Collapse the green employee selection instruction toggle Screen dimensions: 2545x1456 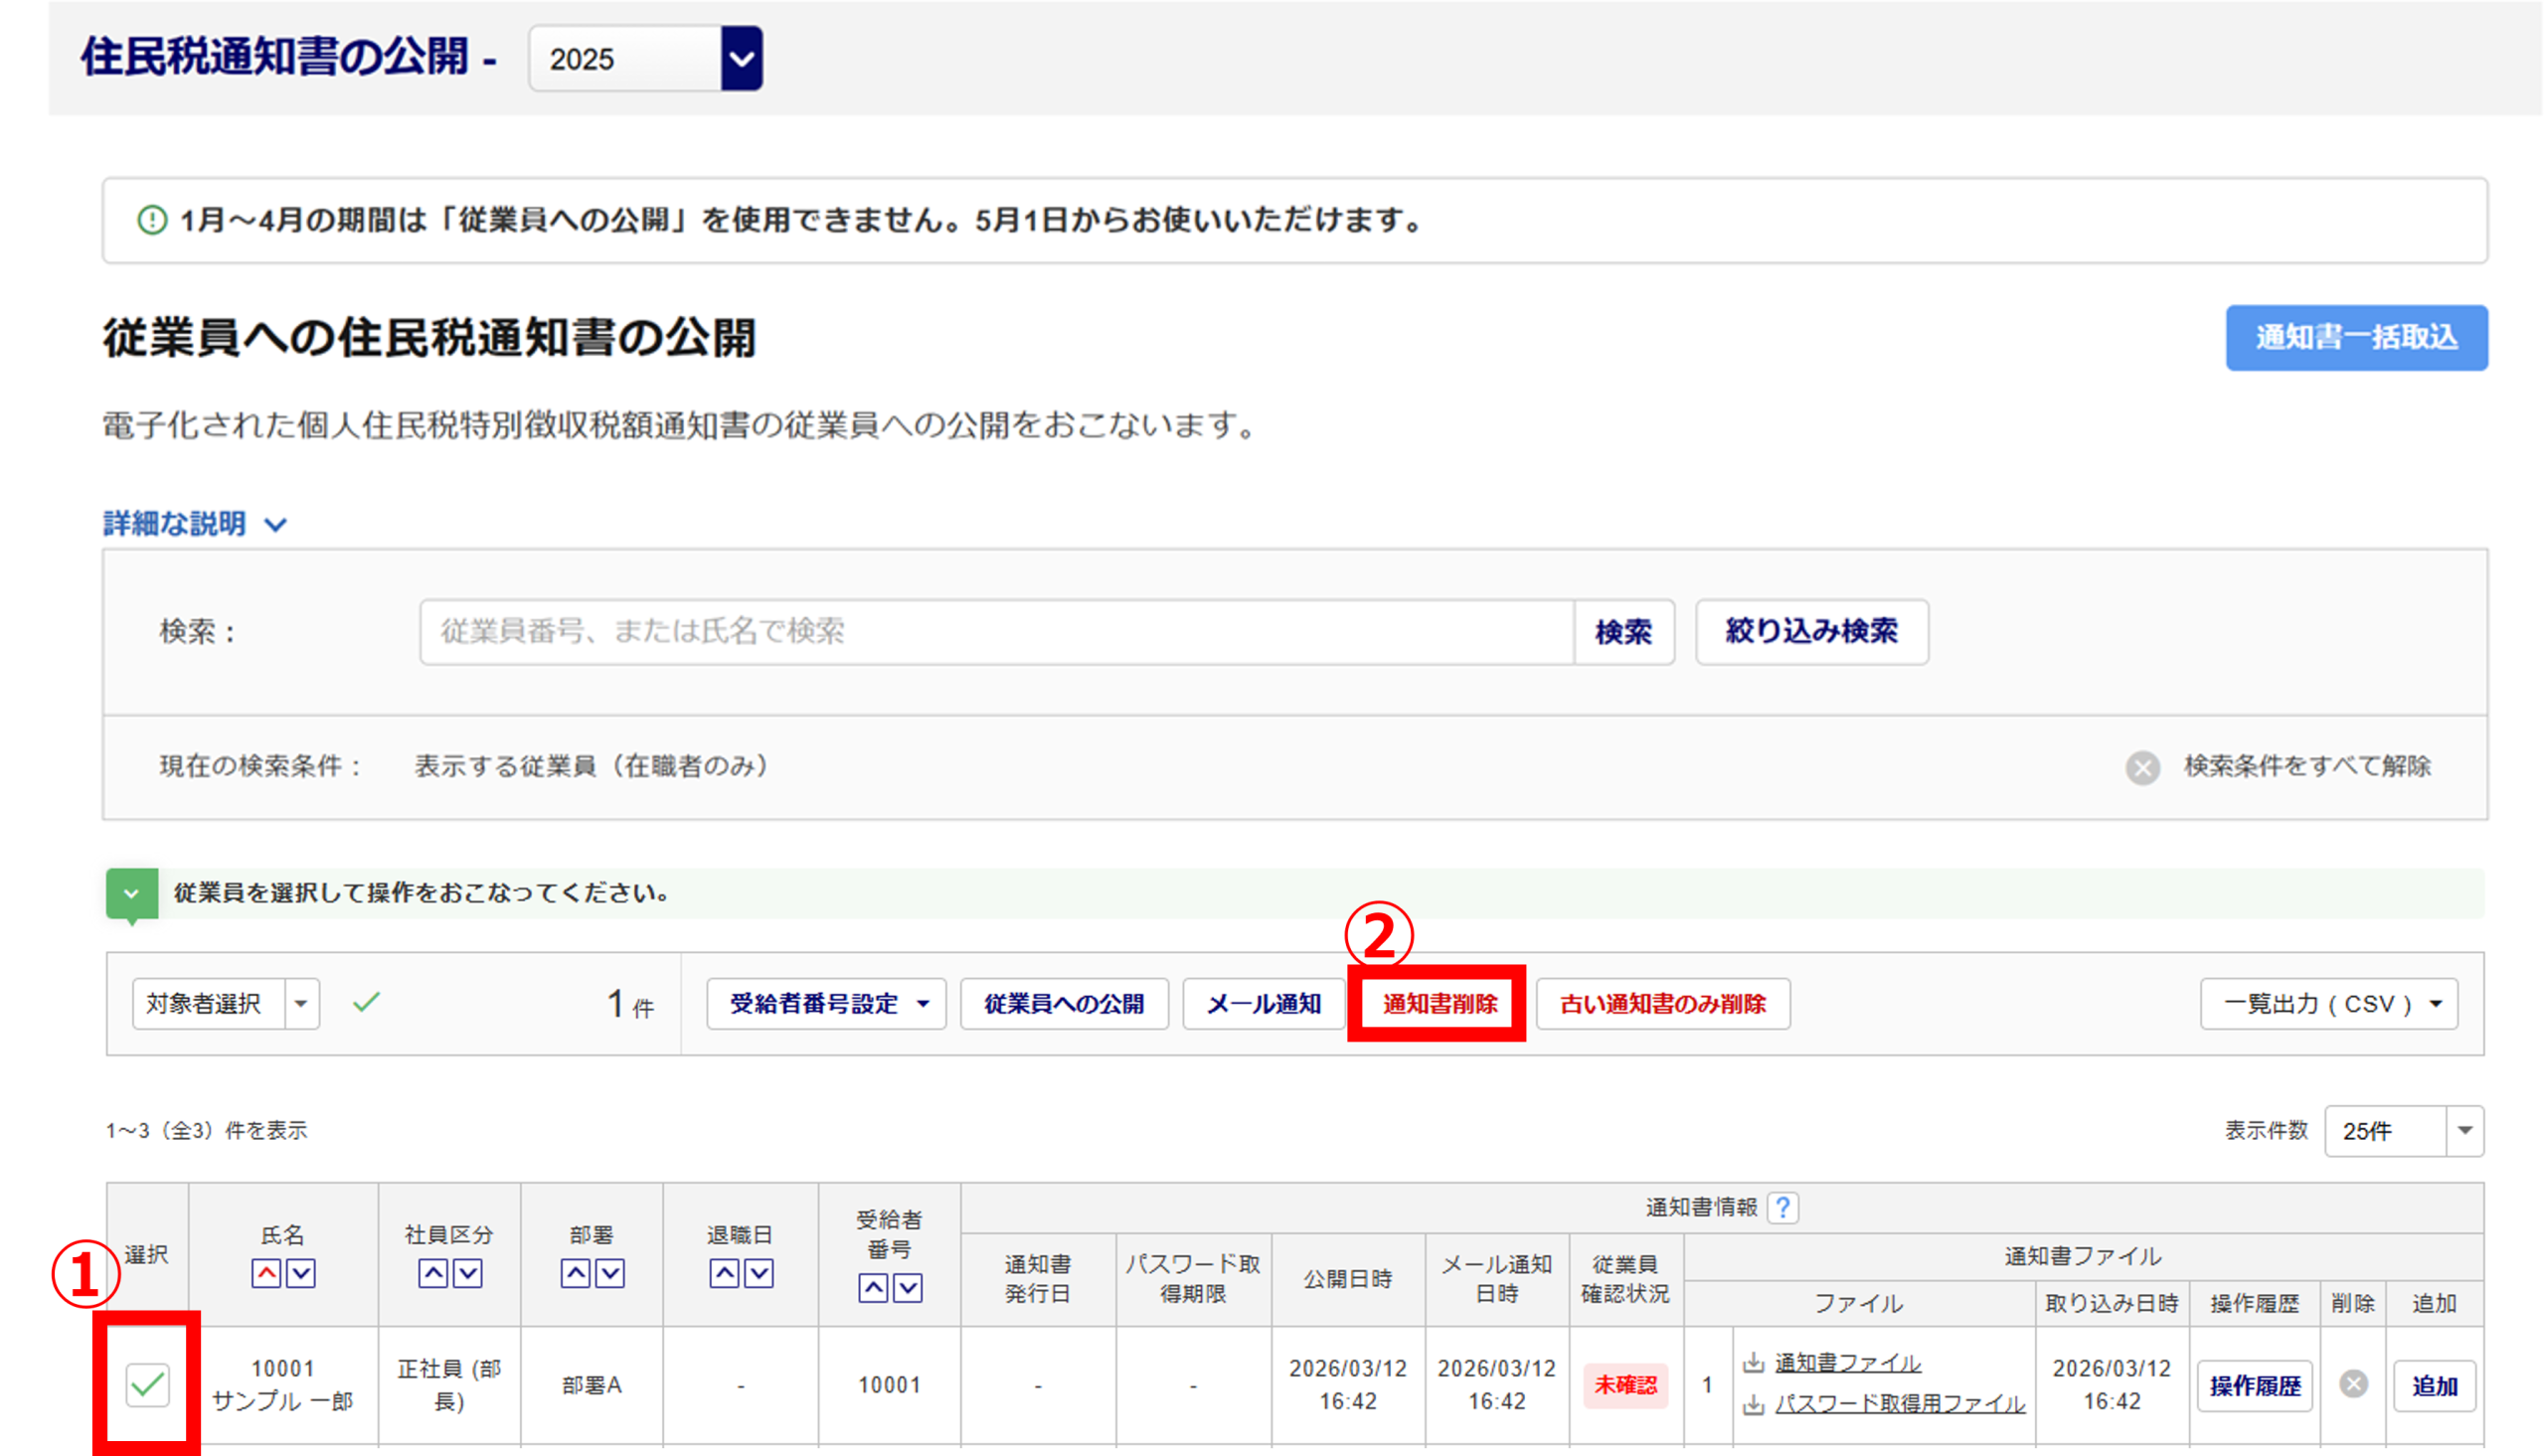tap(131, 893)
